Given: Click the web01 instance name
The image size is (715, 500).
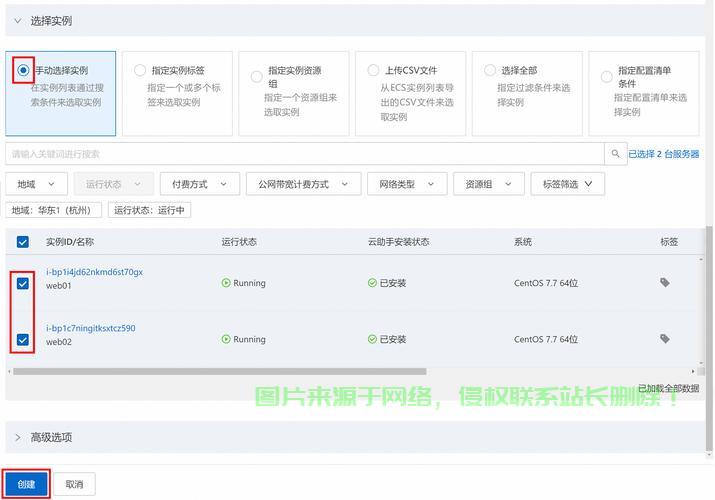Looking at the screenshot, I should pyautogui.click(x=59, y=286).
